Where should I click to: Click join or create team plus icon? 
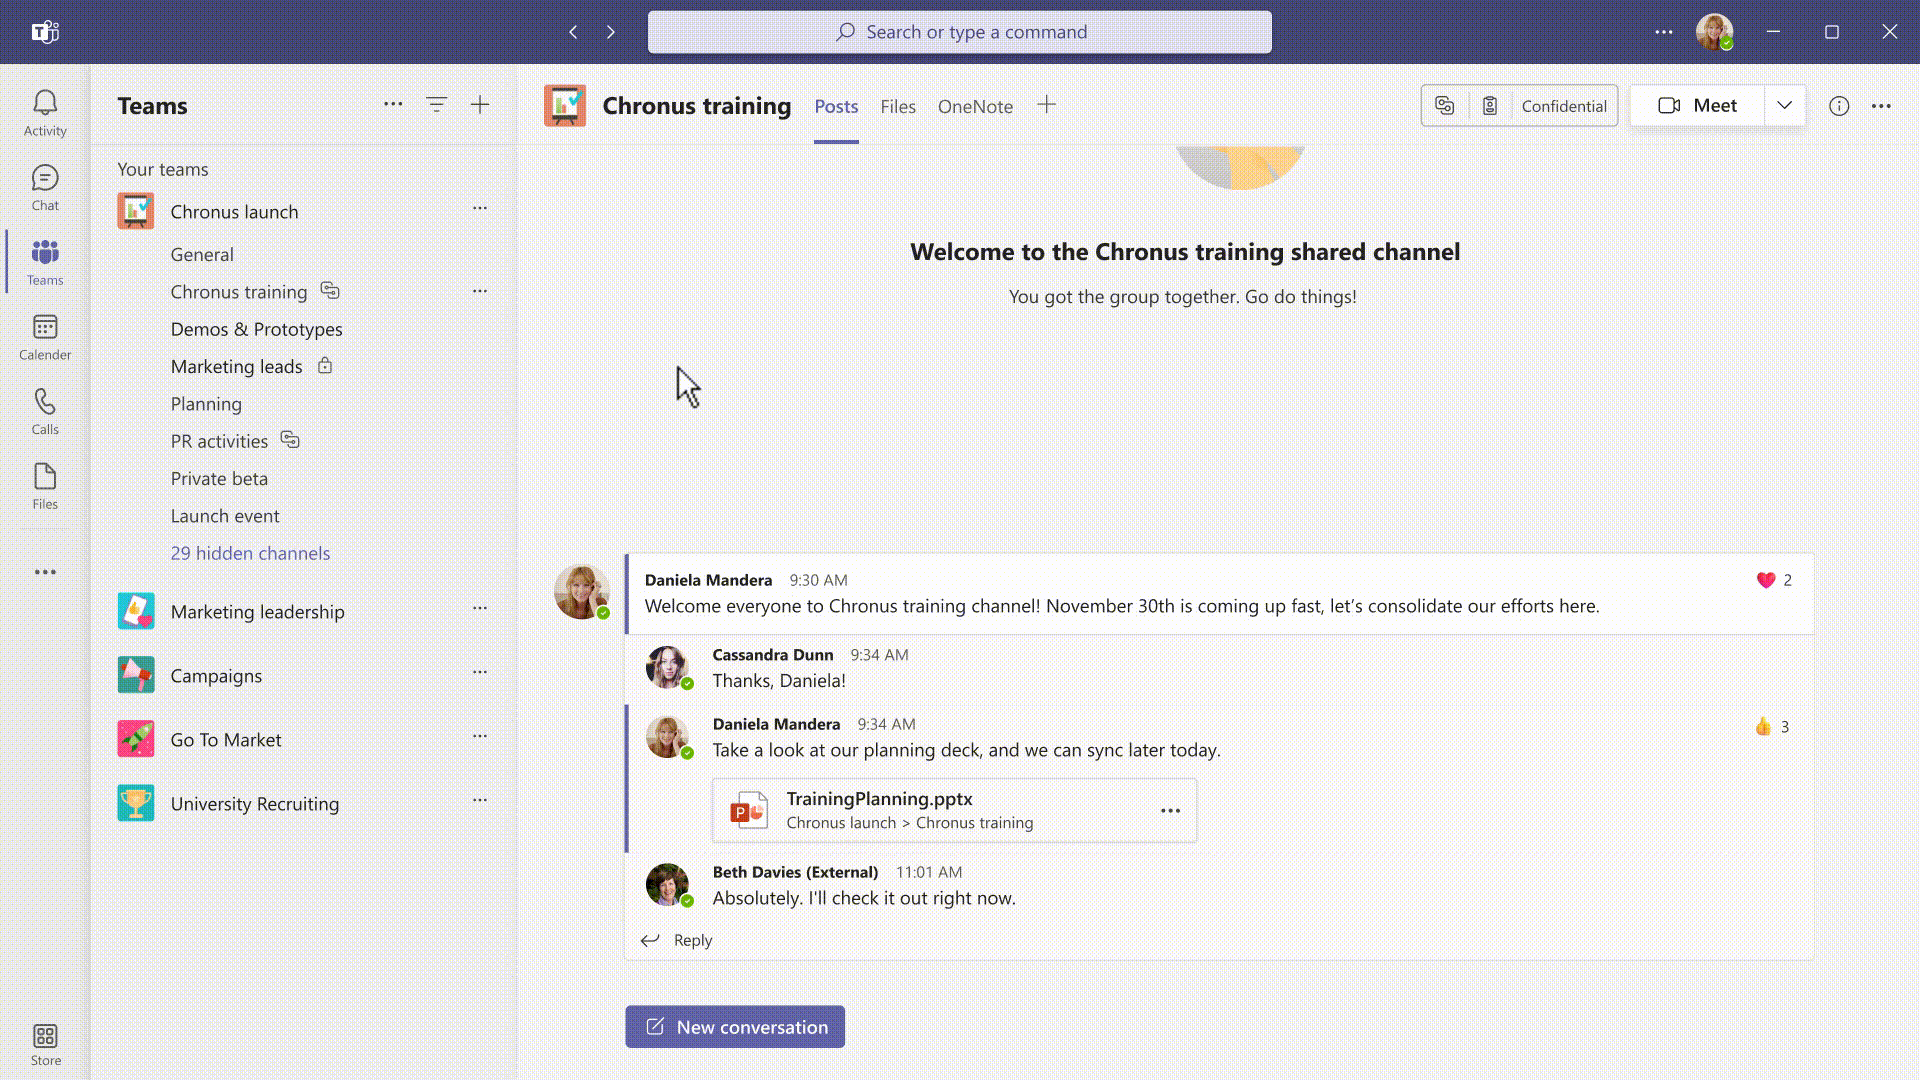[480, 105]
